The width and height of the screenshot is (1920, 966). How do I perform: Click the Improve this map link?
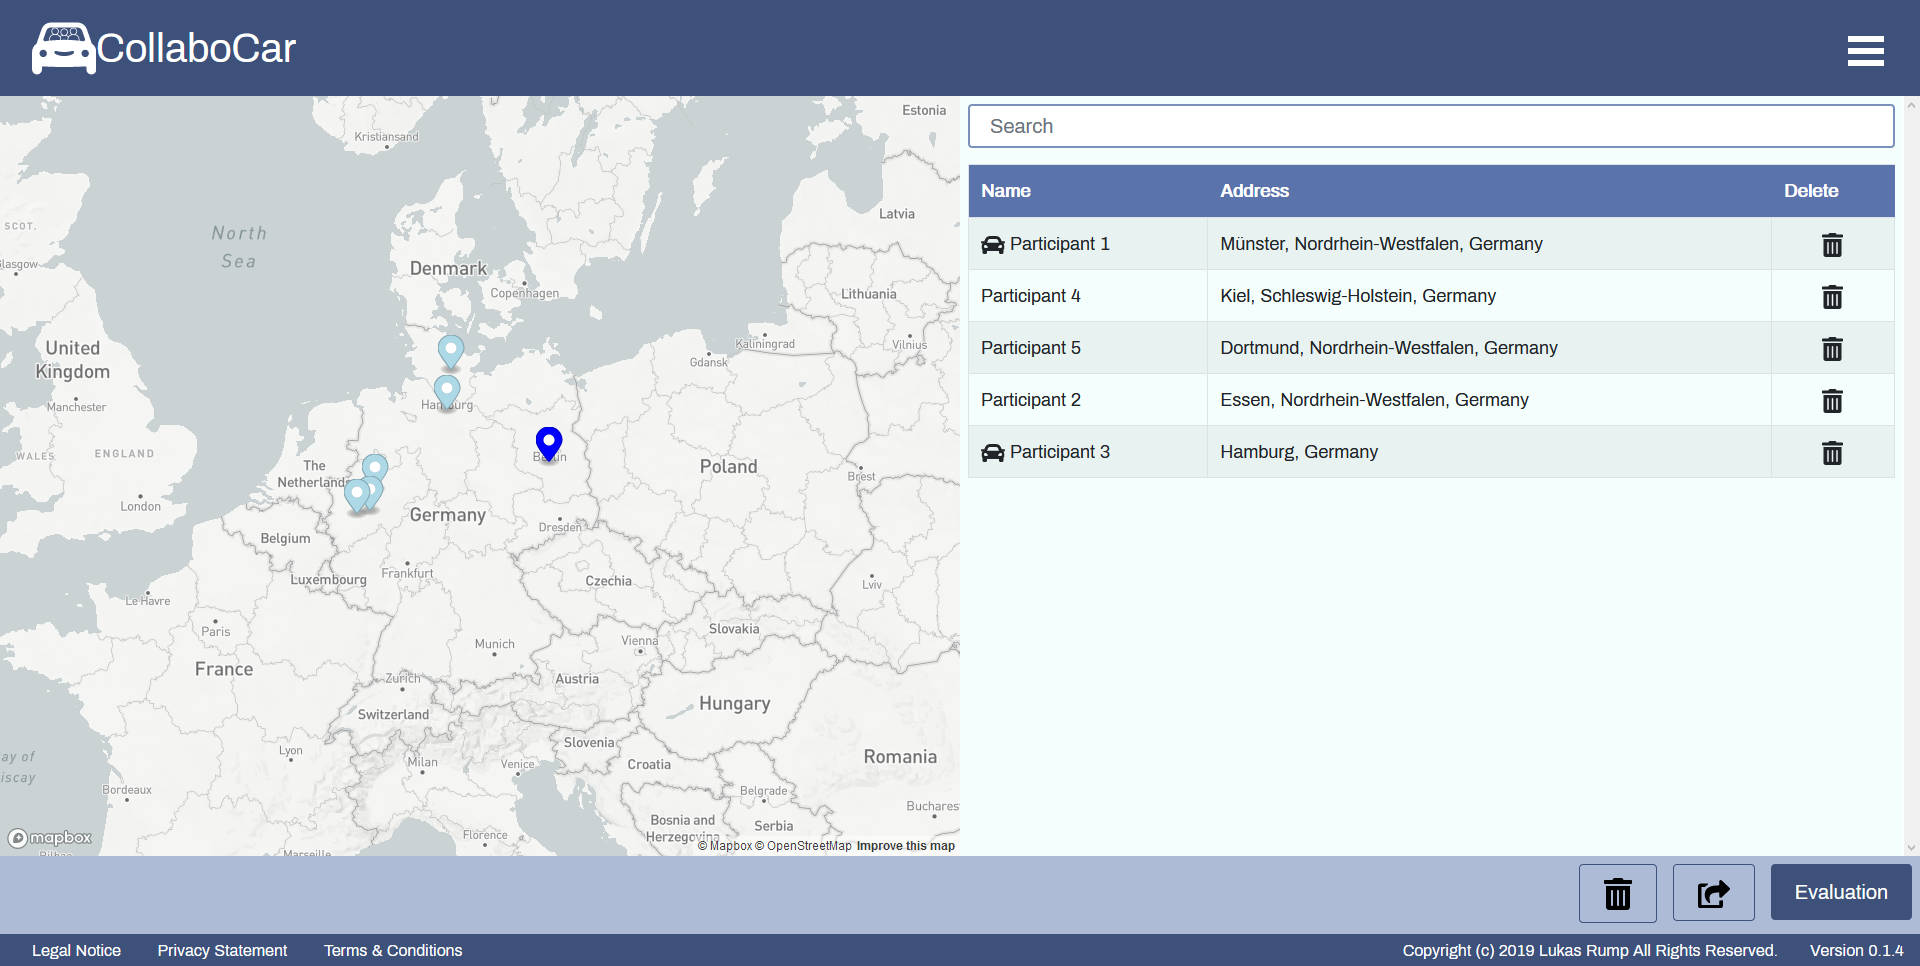(x=906, y=846)
